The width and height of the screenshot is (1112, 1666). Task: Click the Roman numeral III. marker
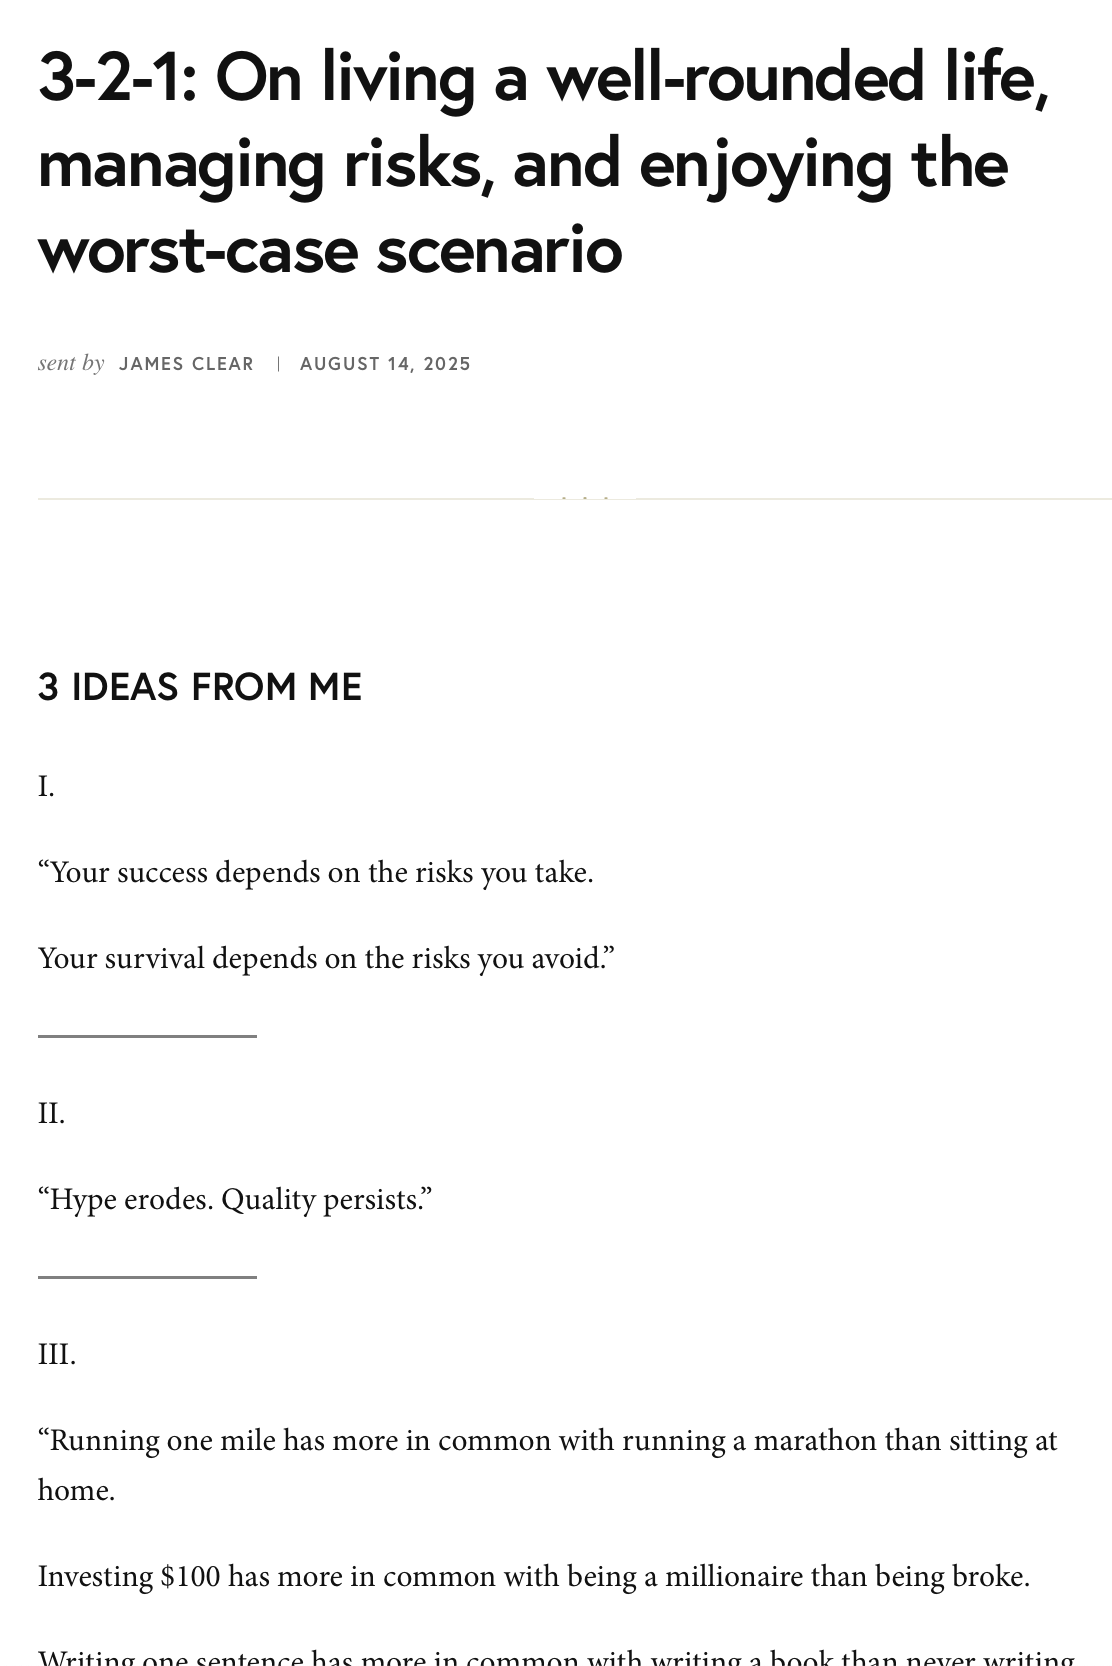point(57,1355)
